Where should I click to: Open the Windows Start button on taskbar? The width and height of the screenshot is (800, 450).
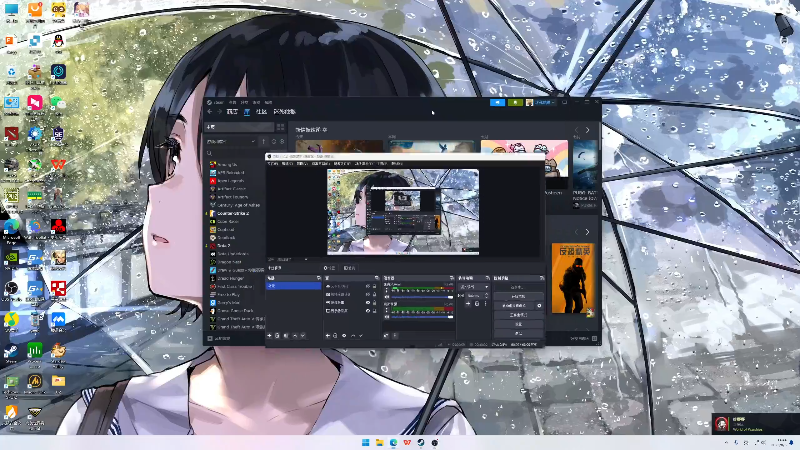365,442
